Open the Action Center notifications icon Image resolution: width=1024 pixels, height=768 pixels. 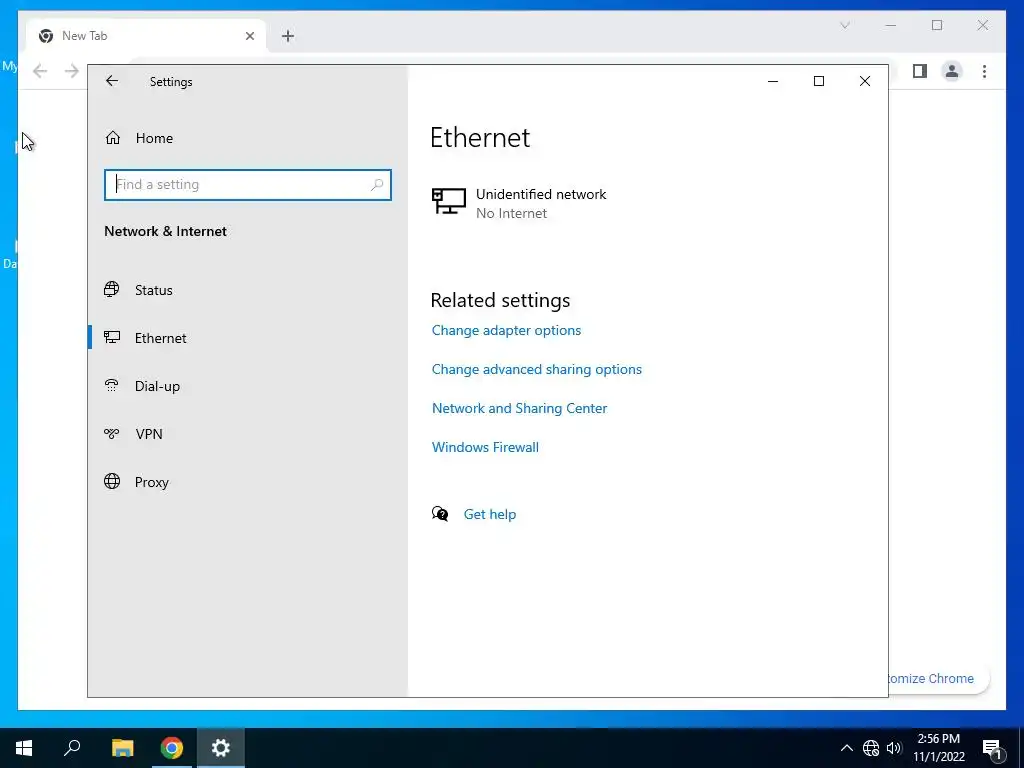(x=993, y=748)
